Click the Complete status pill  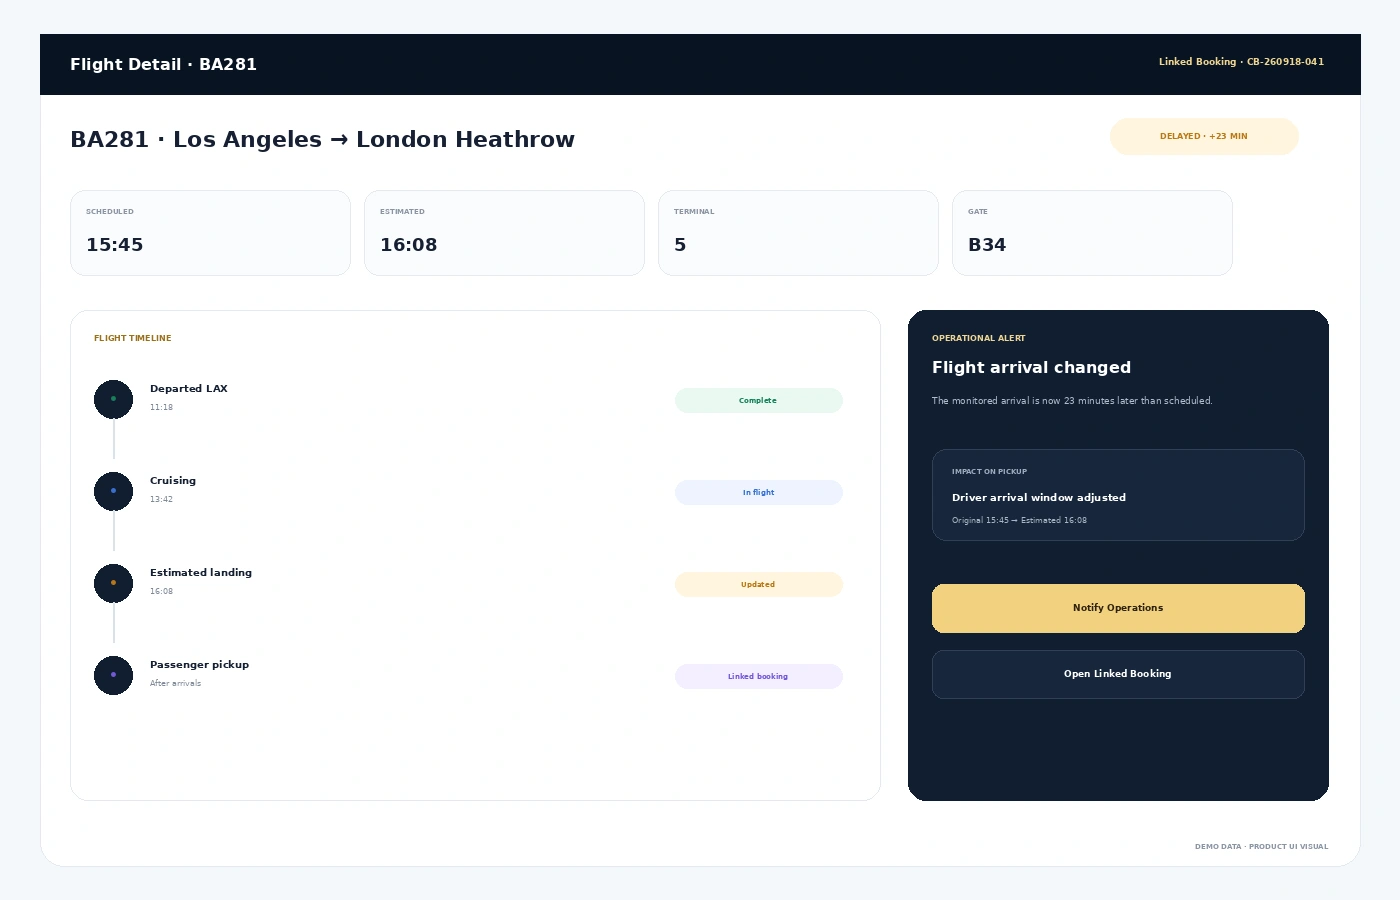tap(759, 400)
